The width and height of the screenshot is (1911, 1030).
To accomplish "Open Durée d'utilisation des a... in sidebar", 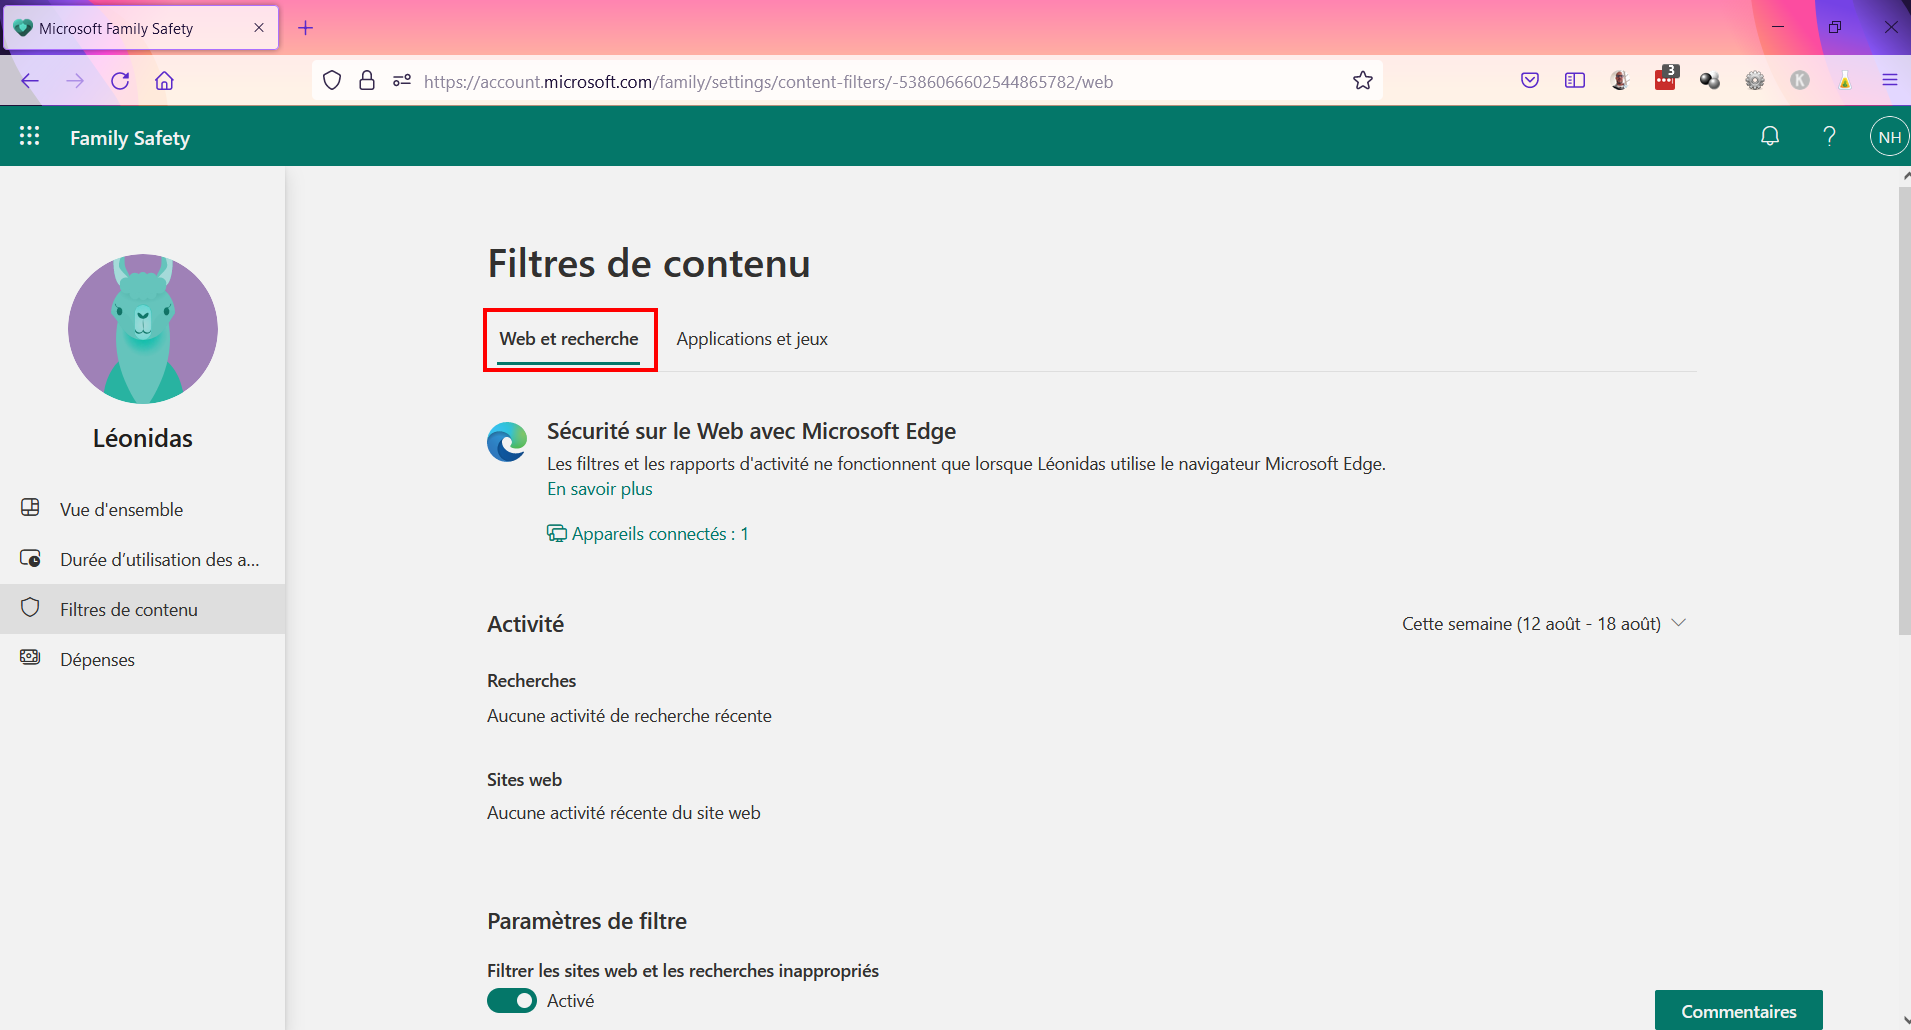I will (x=142, y=559).
